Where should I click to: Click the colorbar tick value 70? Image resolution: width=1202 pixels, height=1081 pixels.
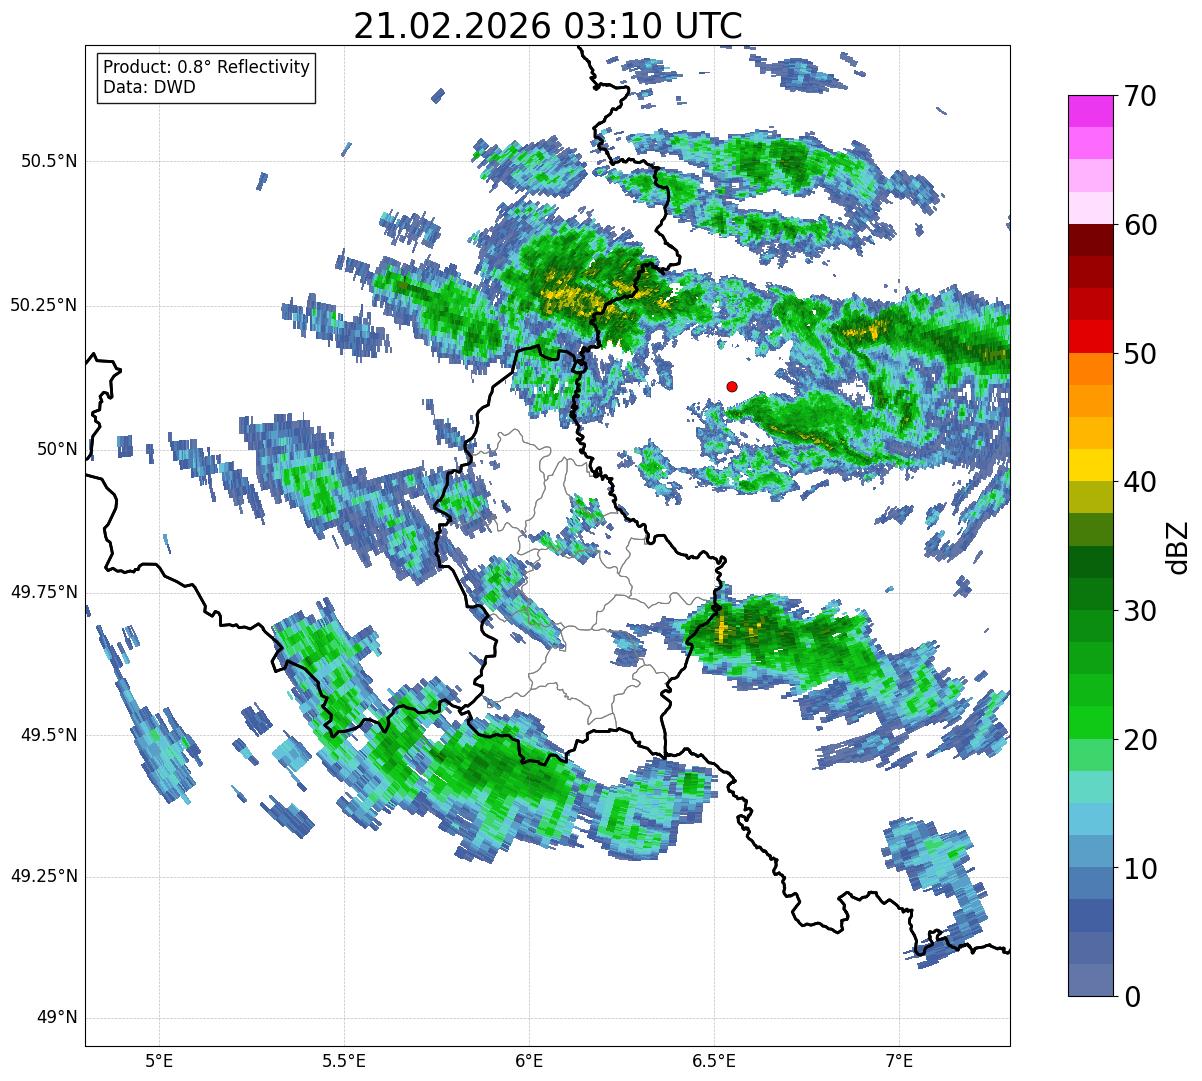coord(1140,96)
